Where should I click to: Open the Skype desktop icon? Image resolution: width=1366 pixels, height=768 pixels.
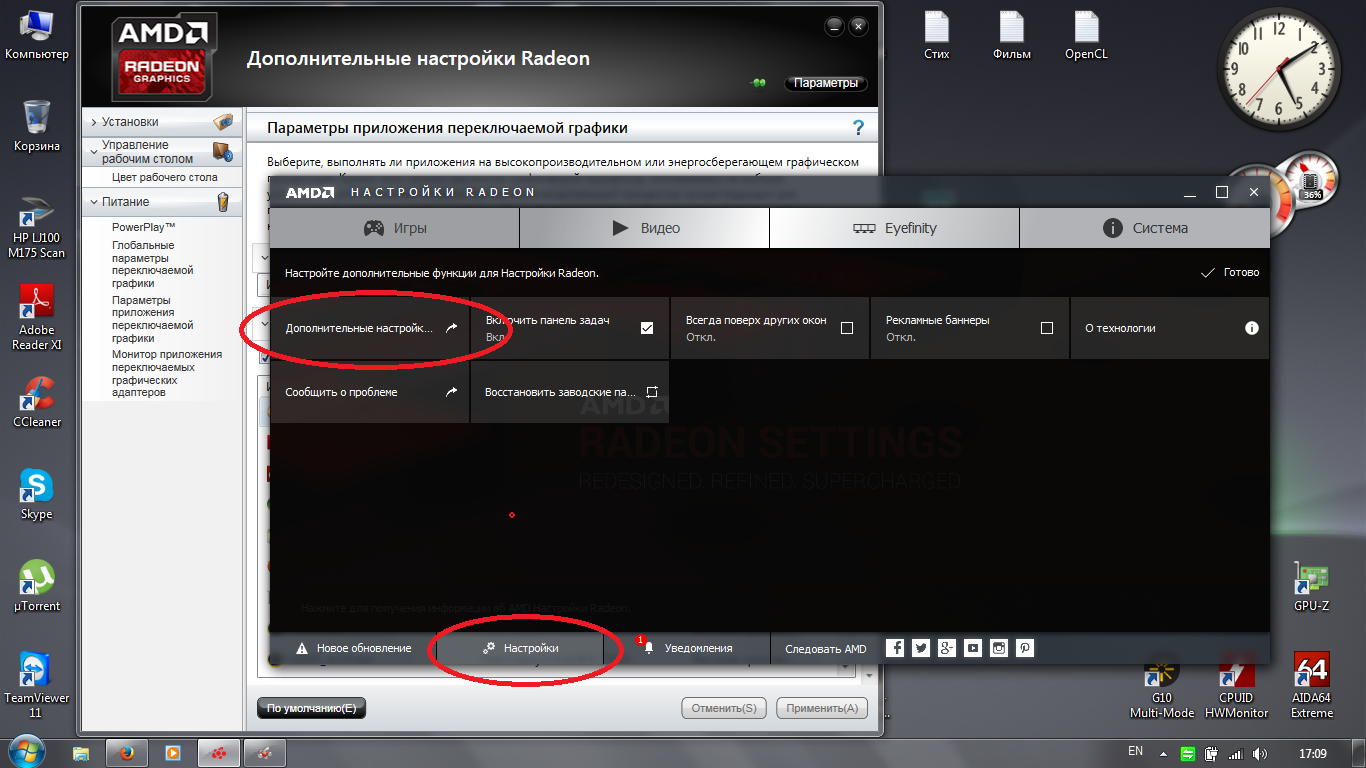37,495
